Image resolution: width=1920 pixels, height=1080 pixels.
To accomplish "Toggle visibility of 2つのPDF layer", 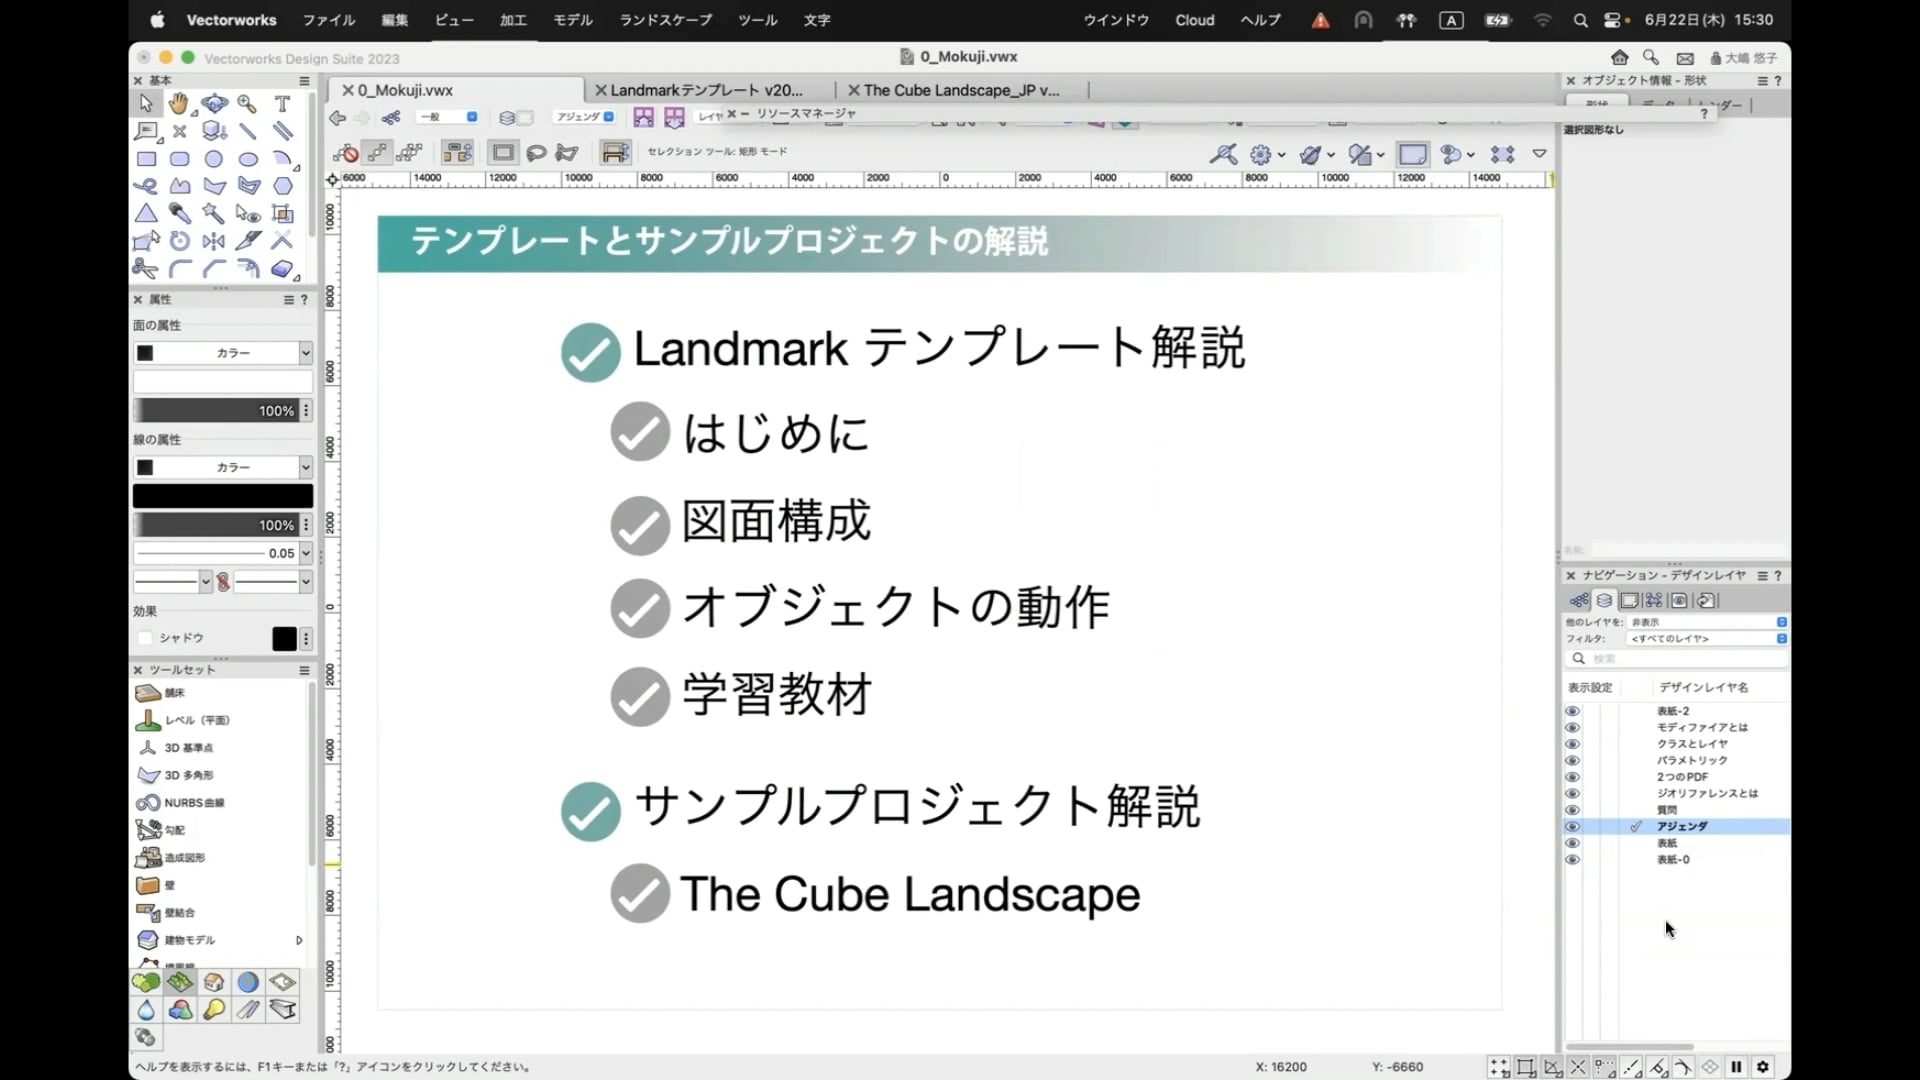I will (1572, 777).
